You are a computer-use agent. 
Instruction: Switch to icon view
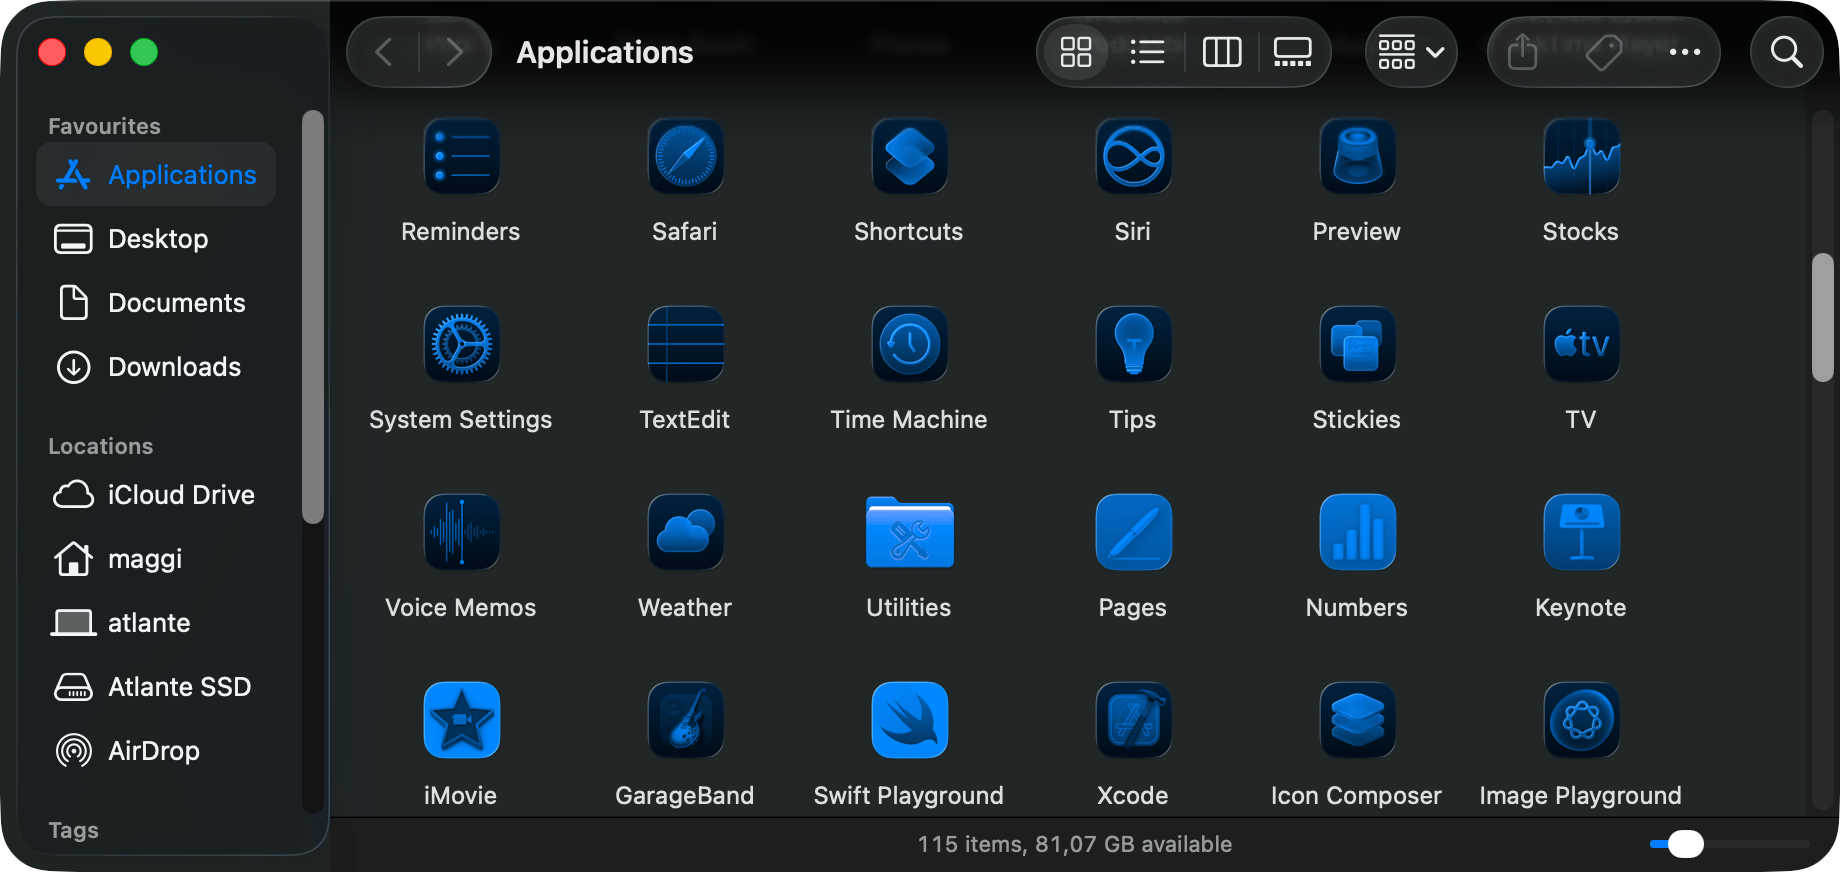[1076, 52]
